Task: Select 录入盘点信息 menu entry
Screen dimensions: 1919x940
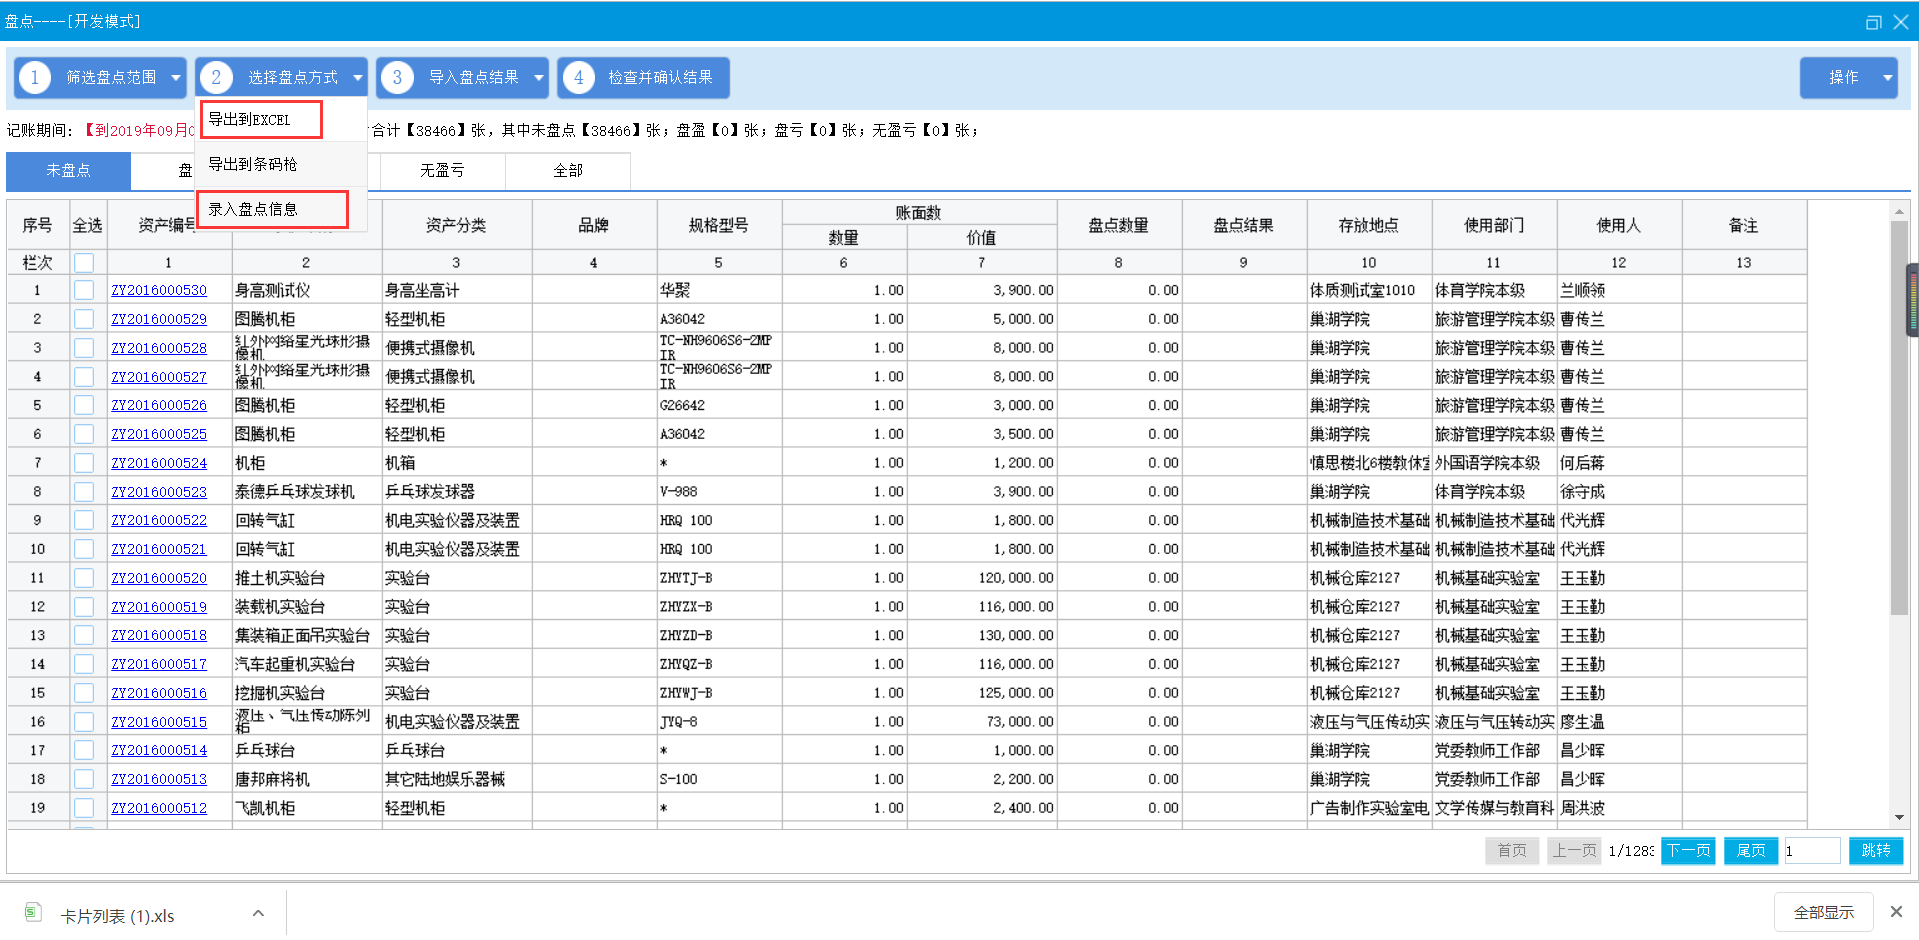Action: pos(271,209)
